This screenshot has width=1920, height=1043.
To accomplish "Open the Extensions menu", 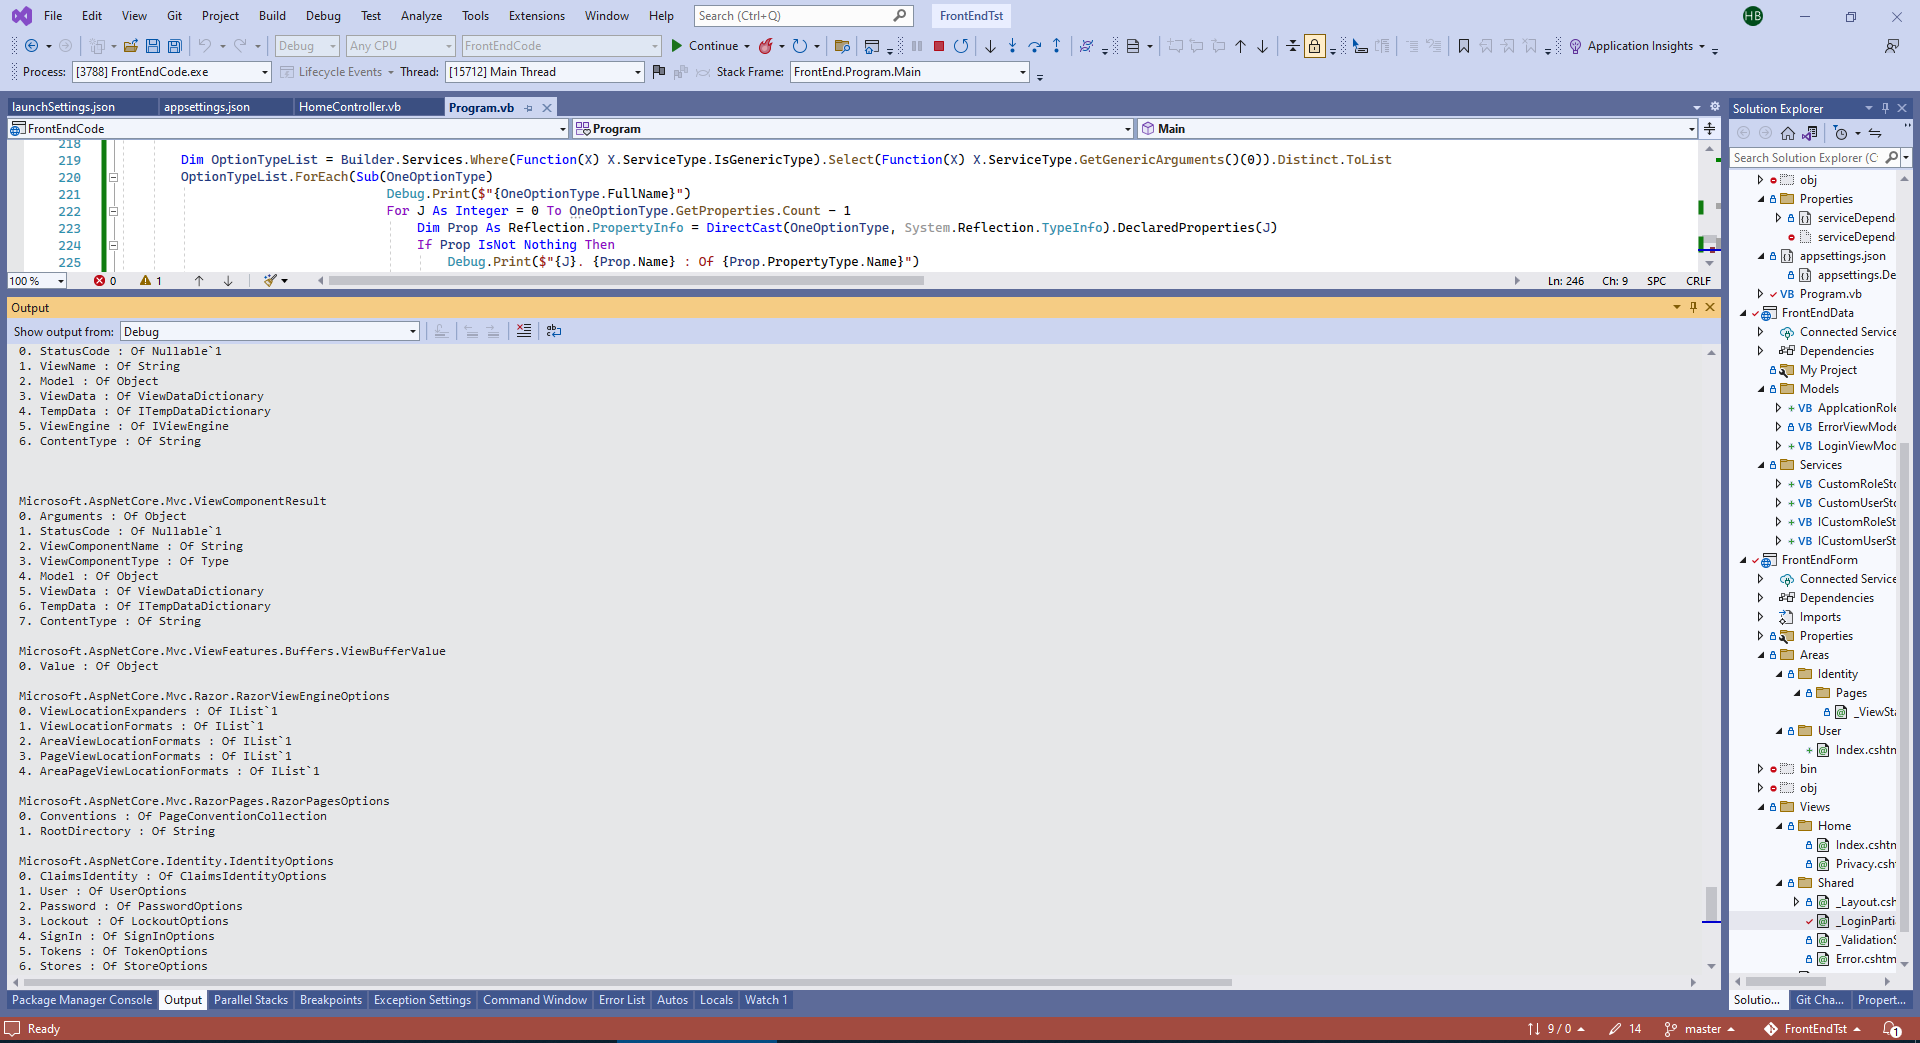I will coord(537,16).
